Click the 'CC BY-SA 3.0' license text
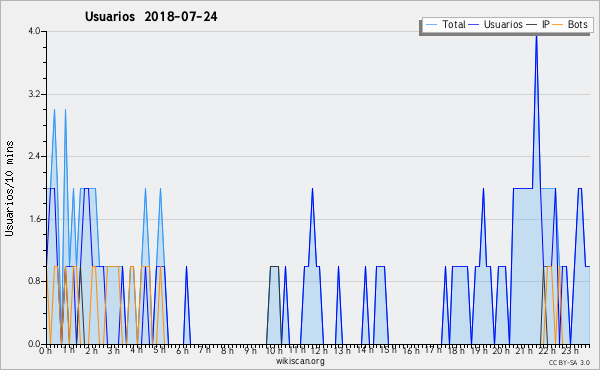Viewport: 600px width, 370px height. 569,363
